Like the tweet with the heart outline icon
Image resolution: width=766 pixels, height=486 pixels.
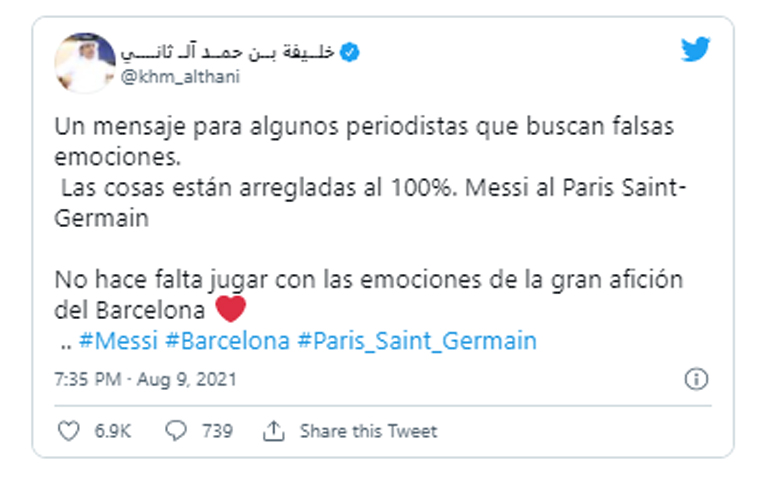coord(69,431)
